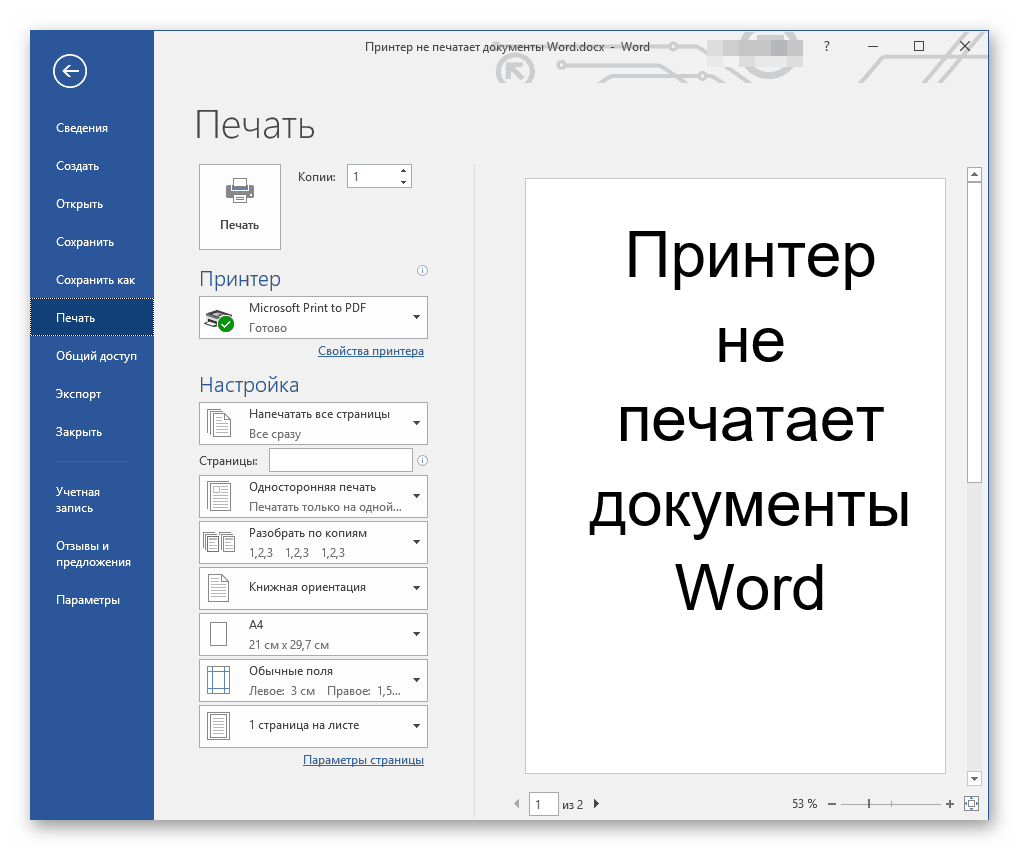Increase copies with the up spinner arrow
Image resolution: width=1019 pixels, height=850 pixels.
point(404,171)
